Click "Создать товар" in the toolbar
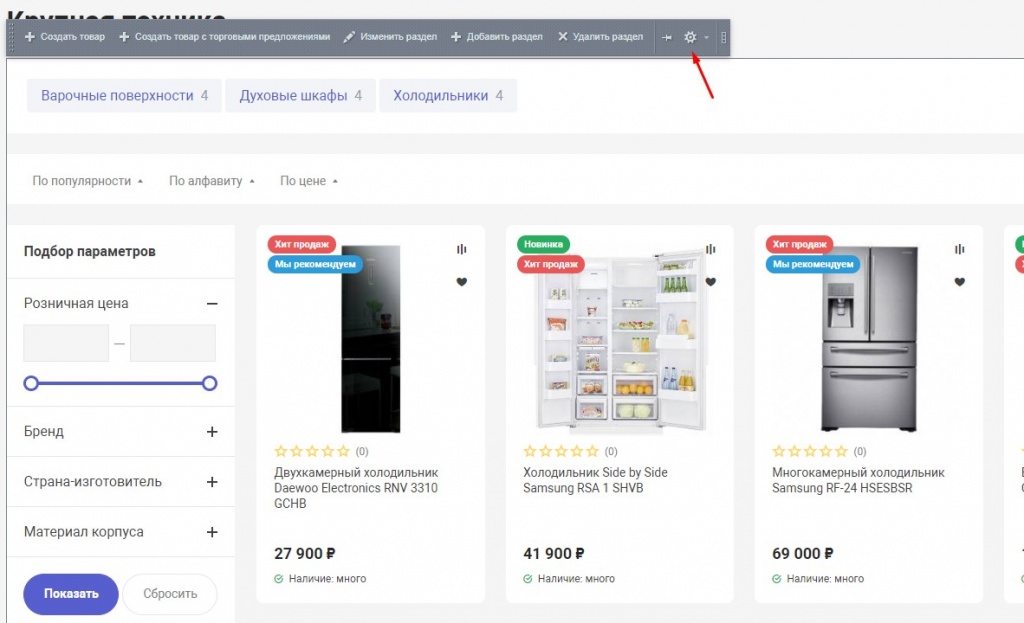1024x623 pixels. pyautogui.click(x=65, y=37)
